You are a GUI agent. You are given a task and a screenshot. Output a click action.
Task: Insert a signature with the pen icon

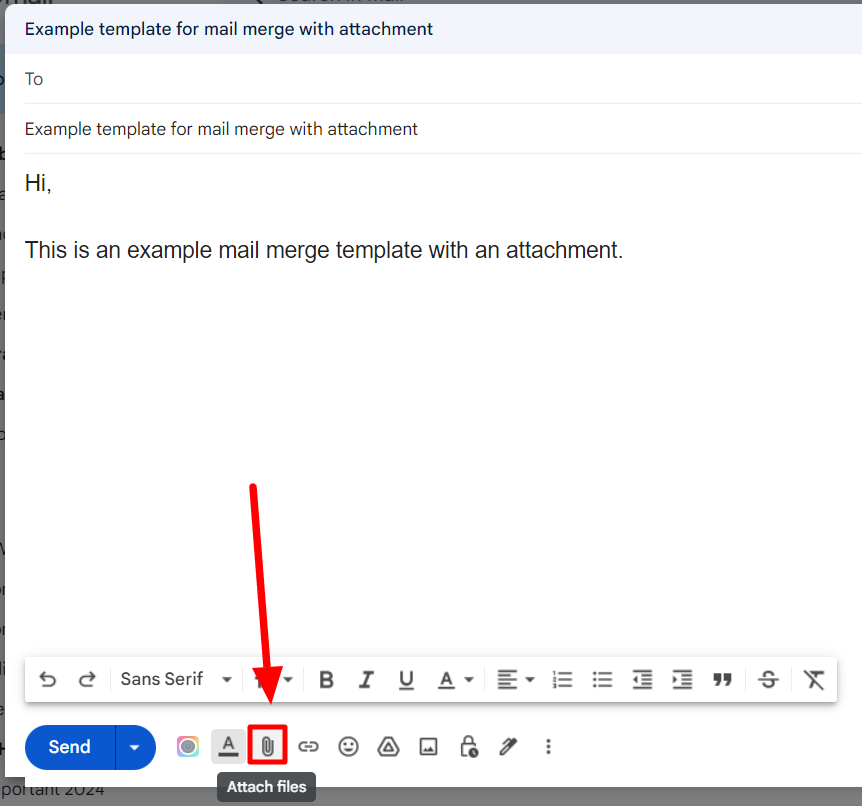(508, 747)
